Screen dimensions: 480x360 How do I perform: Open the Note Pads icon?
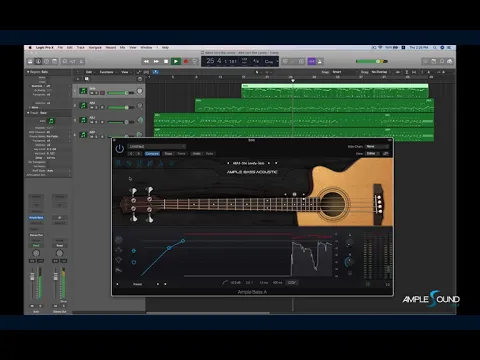(x=434, y=61)
